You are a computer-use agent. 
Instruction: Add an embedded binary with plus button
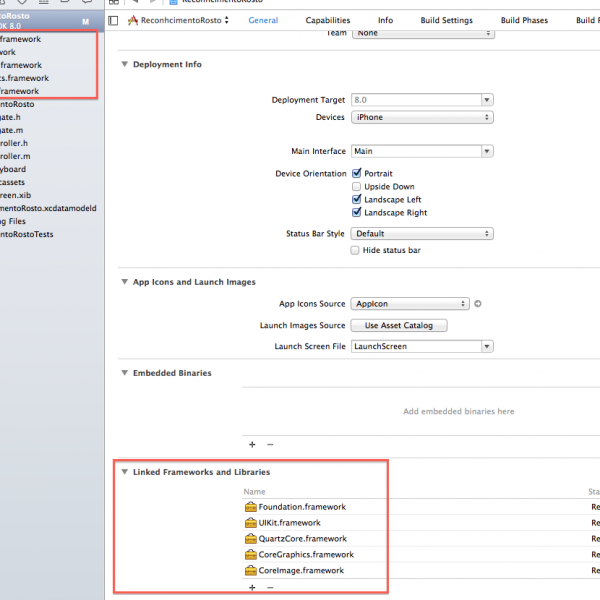point(252,445)
